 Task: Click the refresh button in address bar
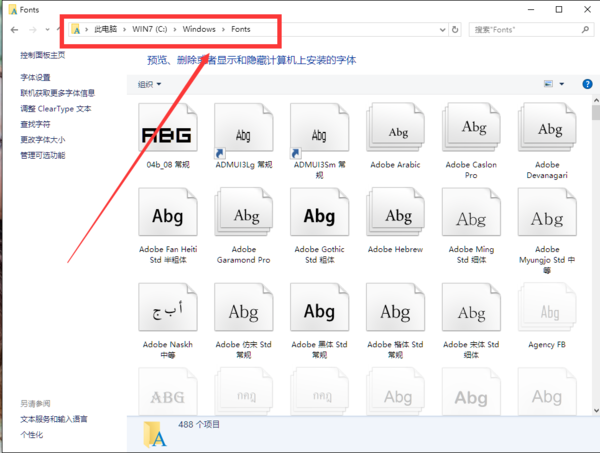click(x=455, y=29)
